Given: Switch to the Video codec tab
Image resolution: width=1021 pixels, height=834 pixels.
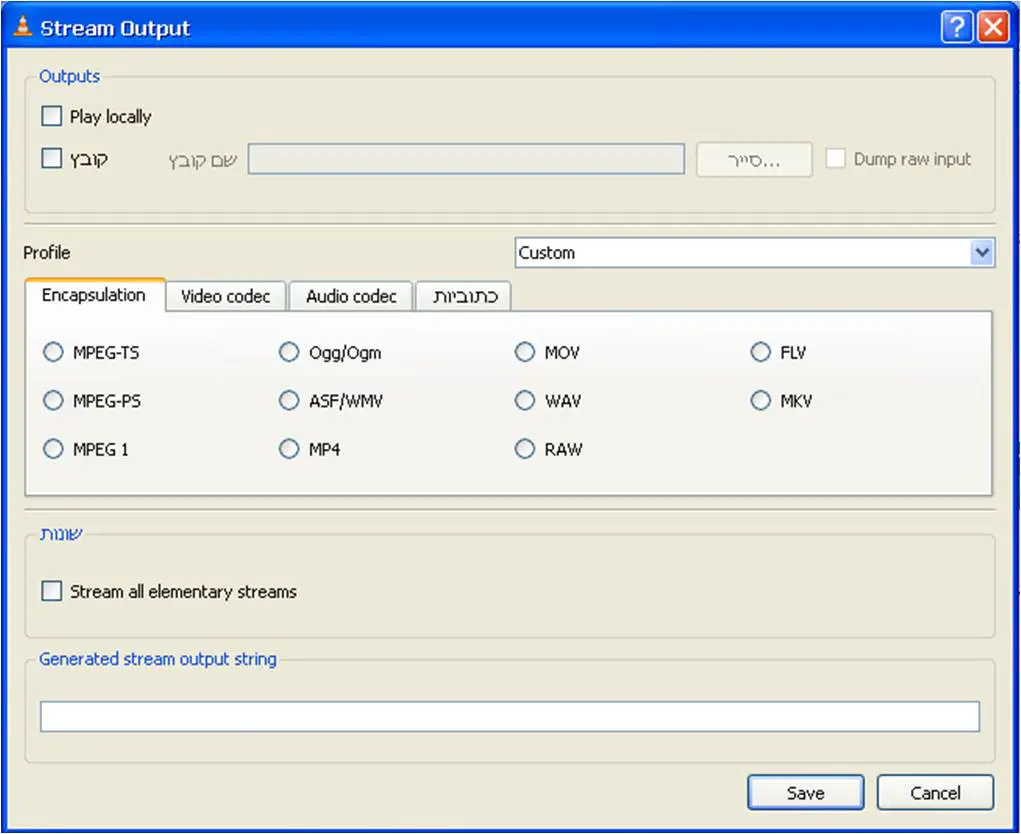Looking at the screenshot, I should point(225,297).
